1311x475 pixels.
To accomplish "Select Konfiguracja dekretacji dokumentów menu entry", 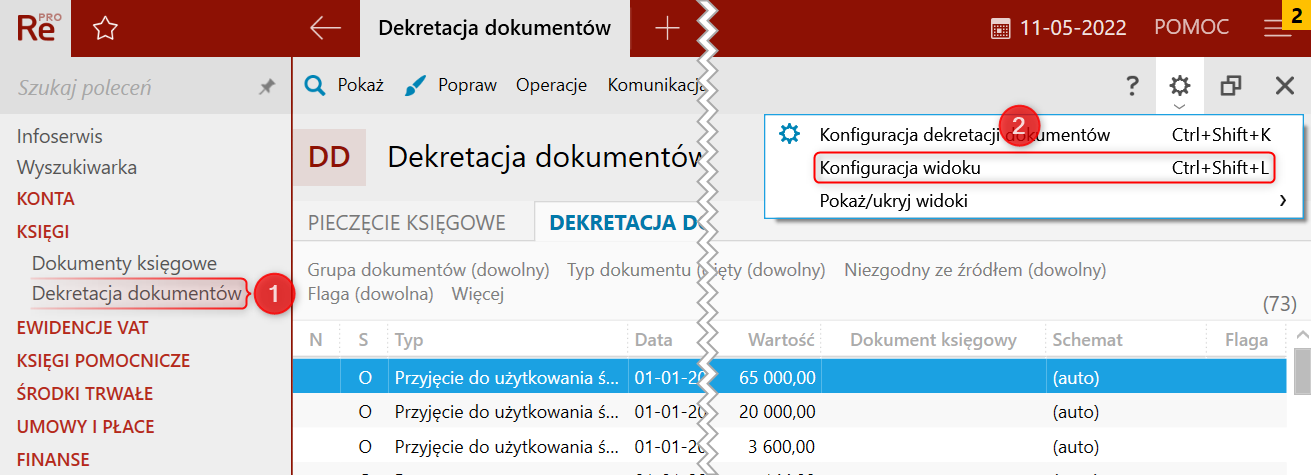I will 1033,134.
